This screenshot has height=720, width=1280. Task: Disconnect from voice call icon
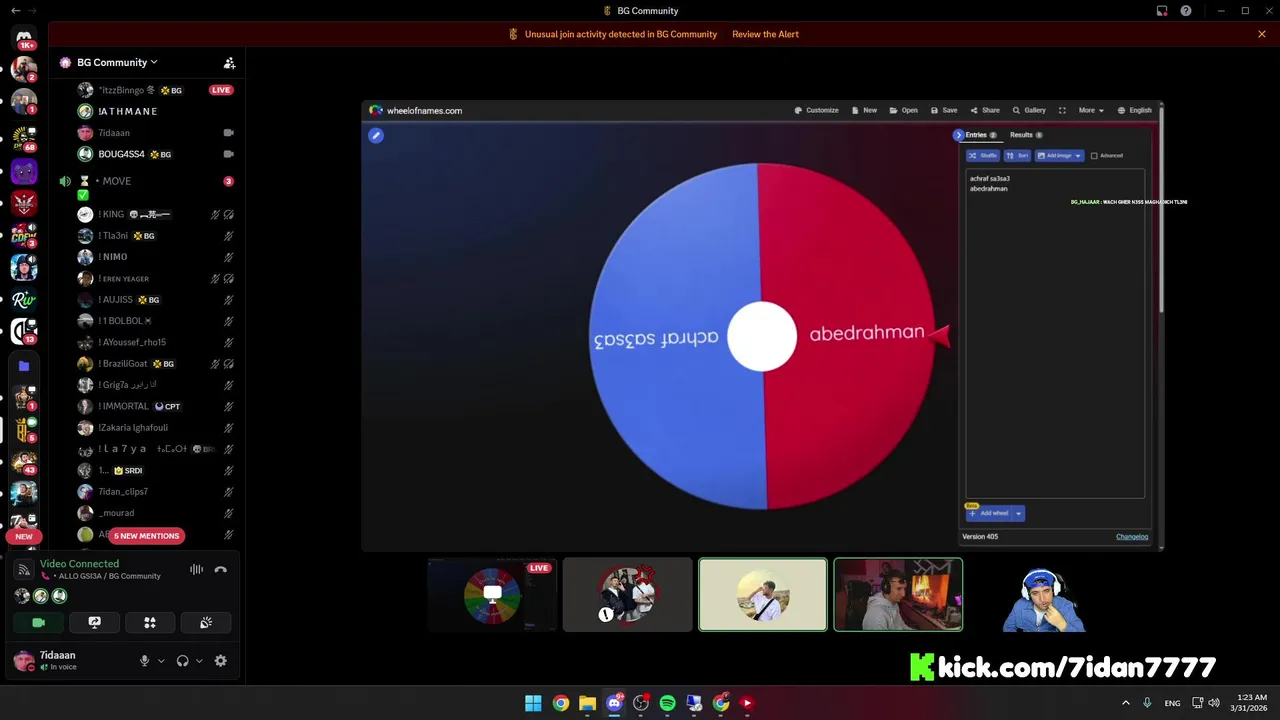tap(220, 570)
